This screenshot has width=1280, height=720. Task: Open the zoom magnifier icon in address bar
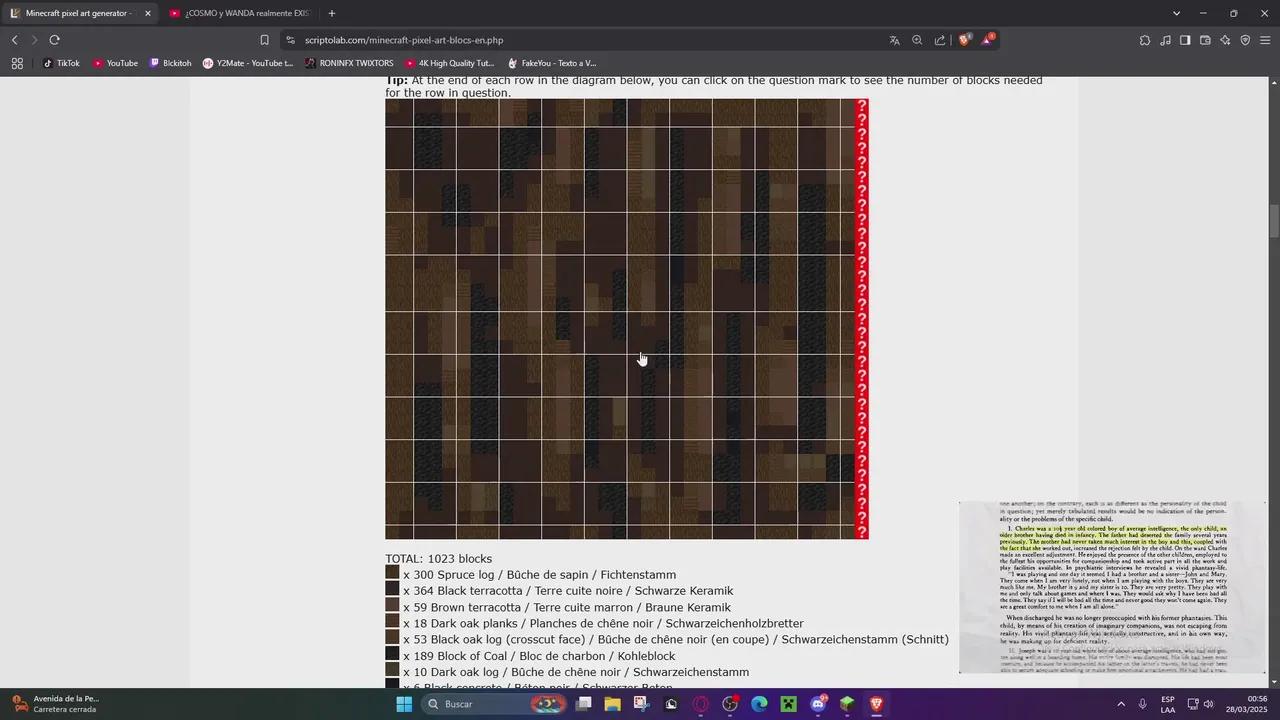pyautogui.click(x=917, y=40)
